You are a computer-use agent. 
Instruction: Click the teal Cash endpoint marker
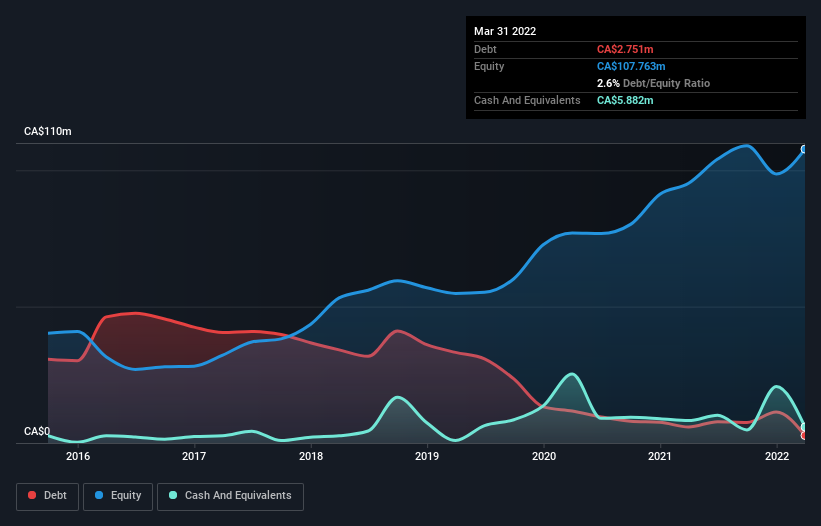[x=804, y=427]
